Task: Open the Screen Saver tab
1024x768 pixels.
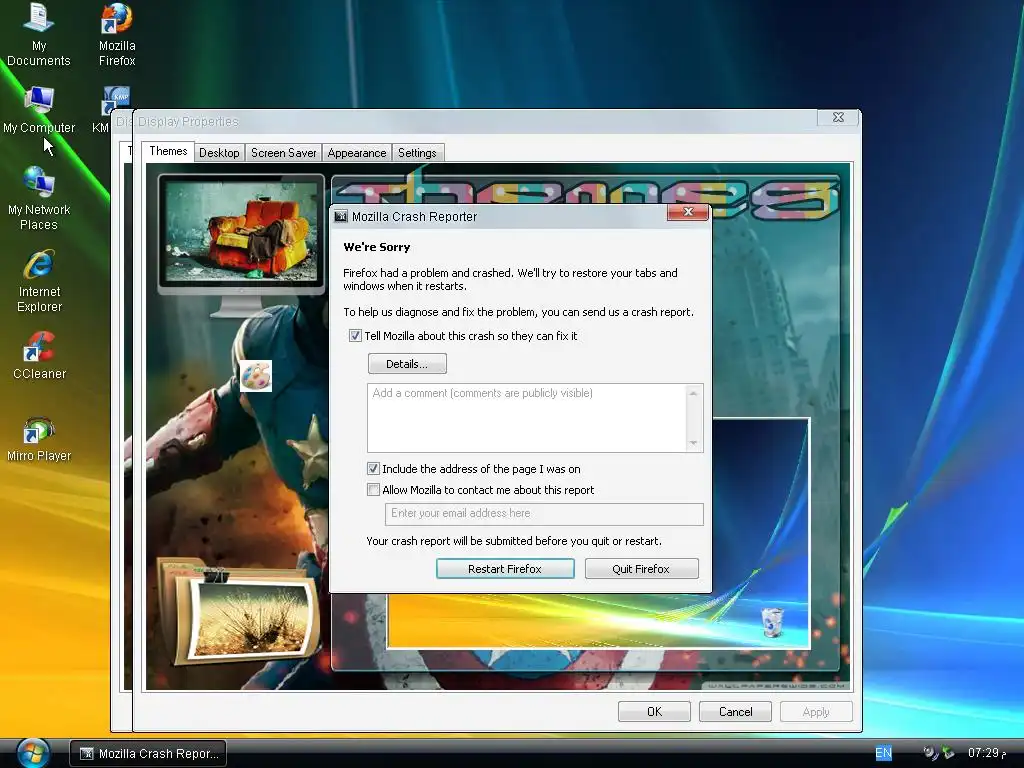Action: (x=283, y=153)
